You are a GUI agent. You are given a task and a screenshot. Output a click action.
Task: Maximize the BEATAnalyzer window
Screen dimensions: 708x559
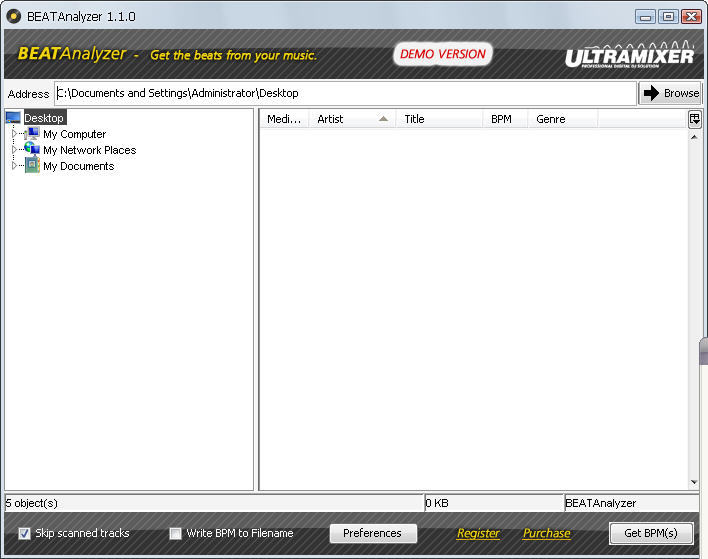[668, 17]
